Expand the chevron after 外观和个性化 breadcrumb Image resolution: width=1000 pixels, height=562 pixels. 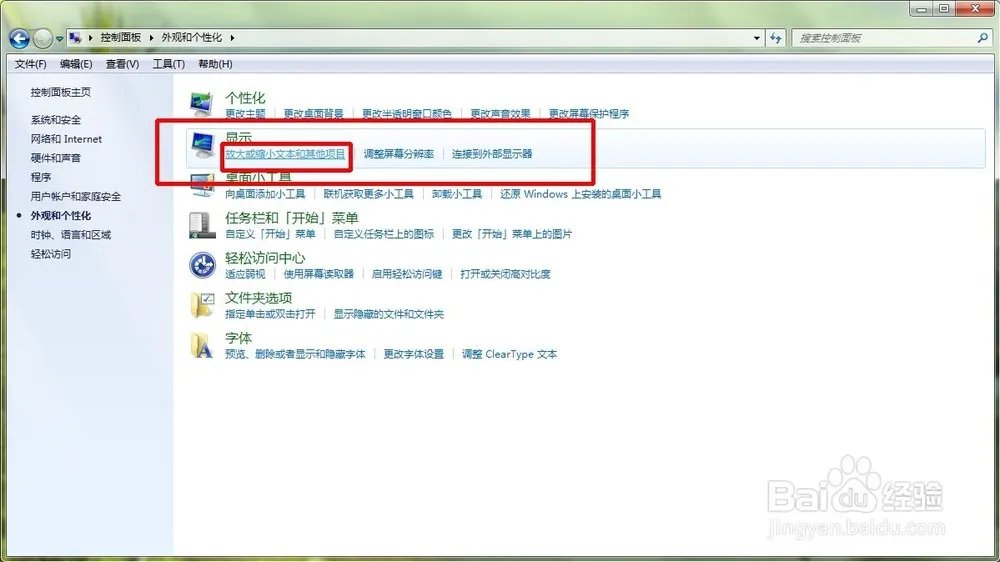tap(232, 38)
